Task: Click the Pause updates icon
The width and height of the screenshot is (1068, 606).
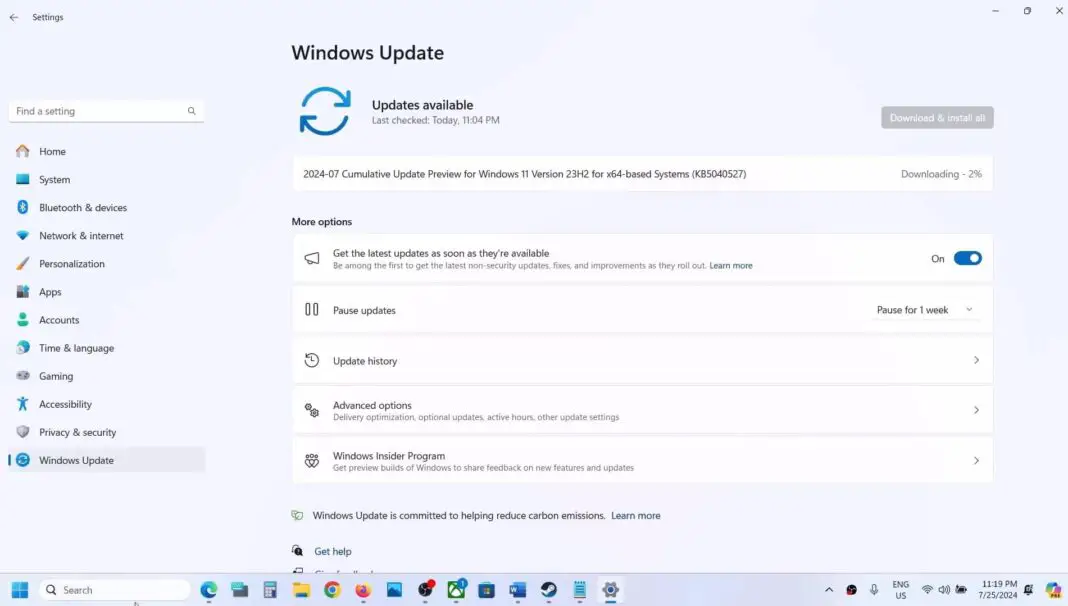Action: 311,309
